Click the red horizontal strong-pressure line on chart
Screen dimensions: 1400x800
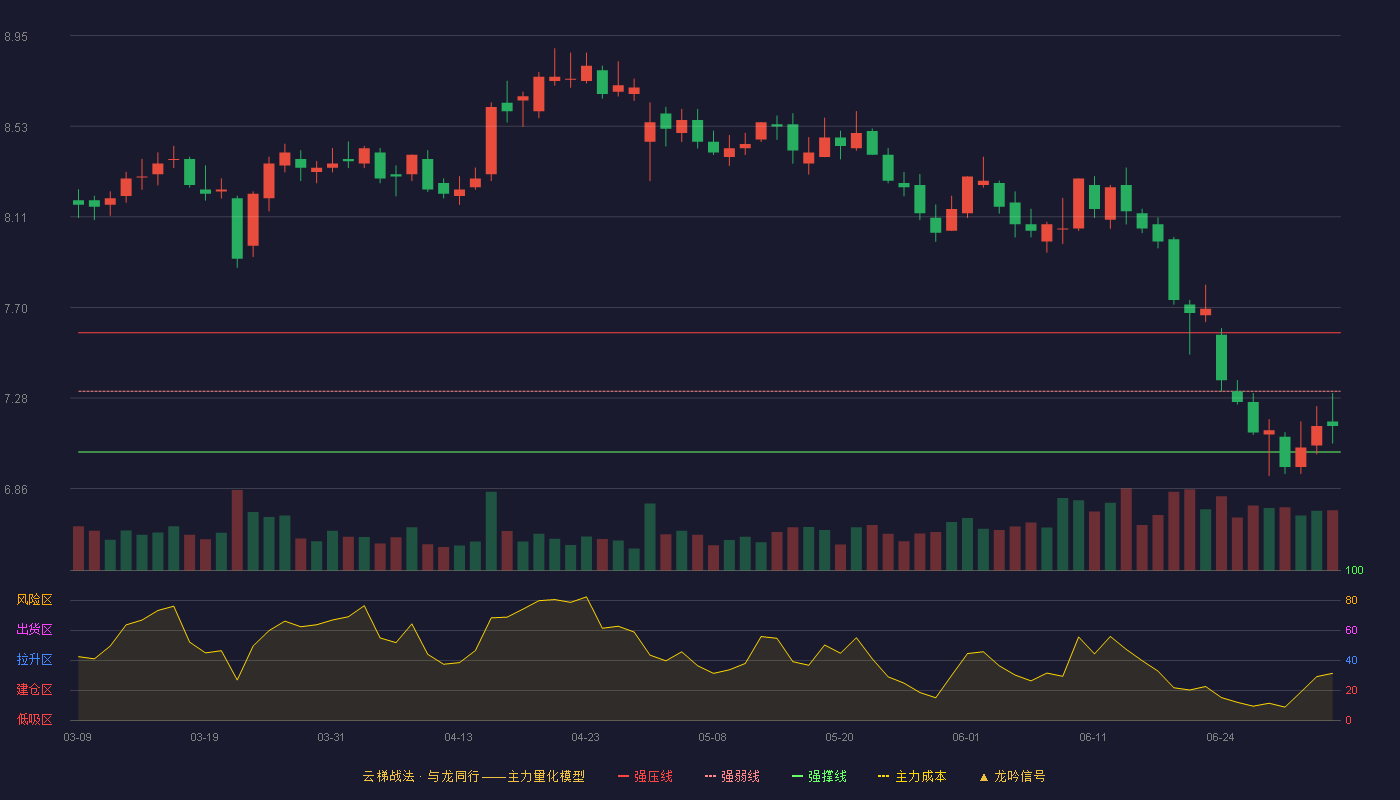coord(709,333)
